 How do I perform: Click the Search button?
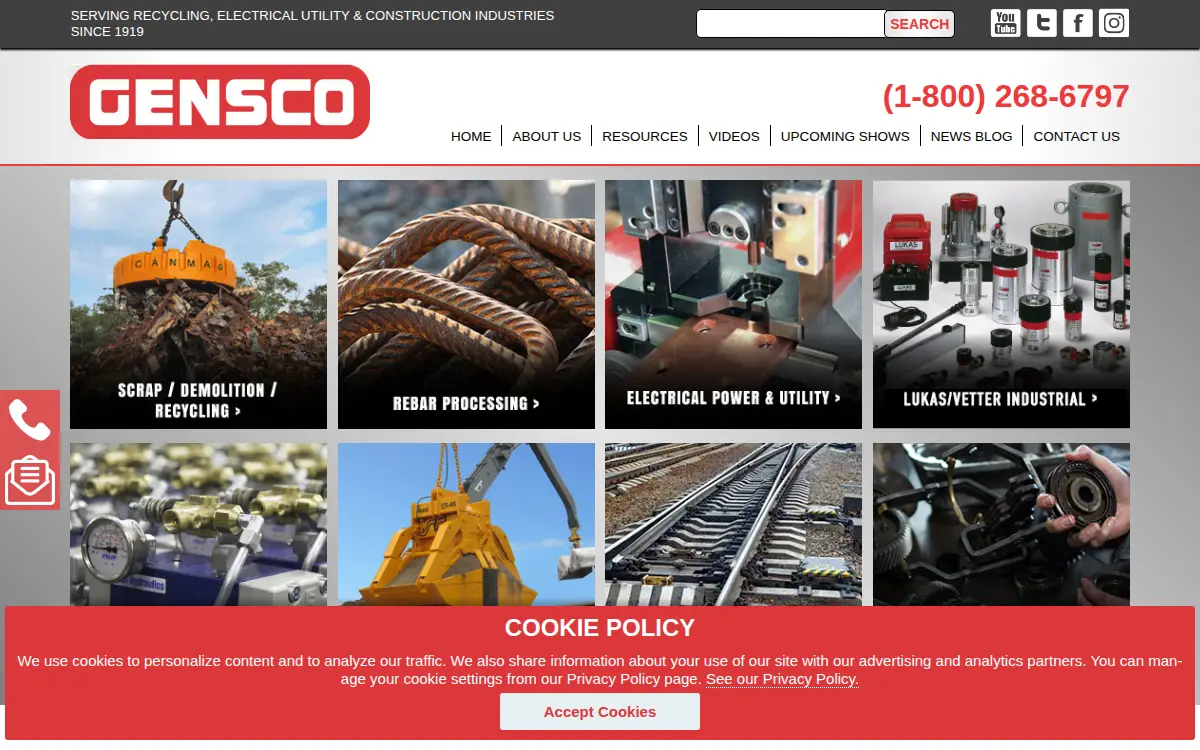pos(919,24)
